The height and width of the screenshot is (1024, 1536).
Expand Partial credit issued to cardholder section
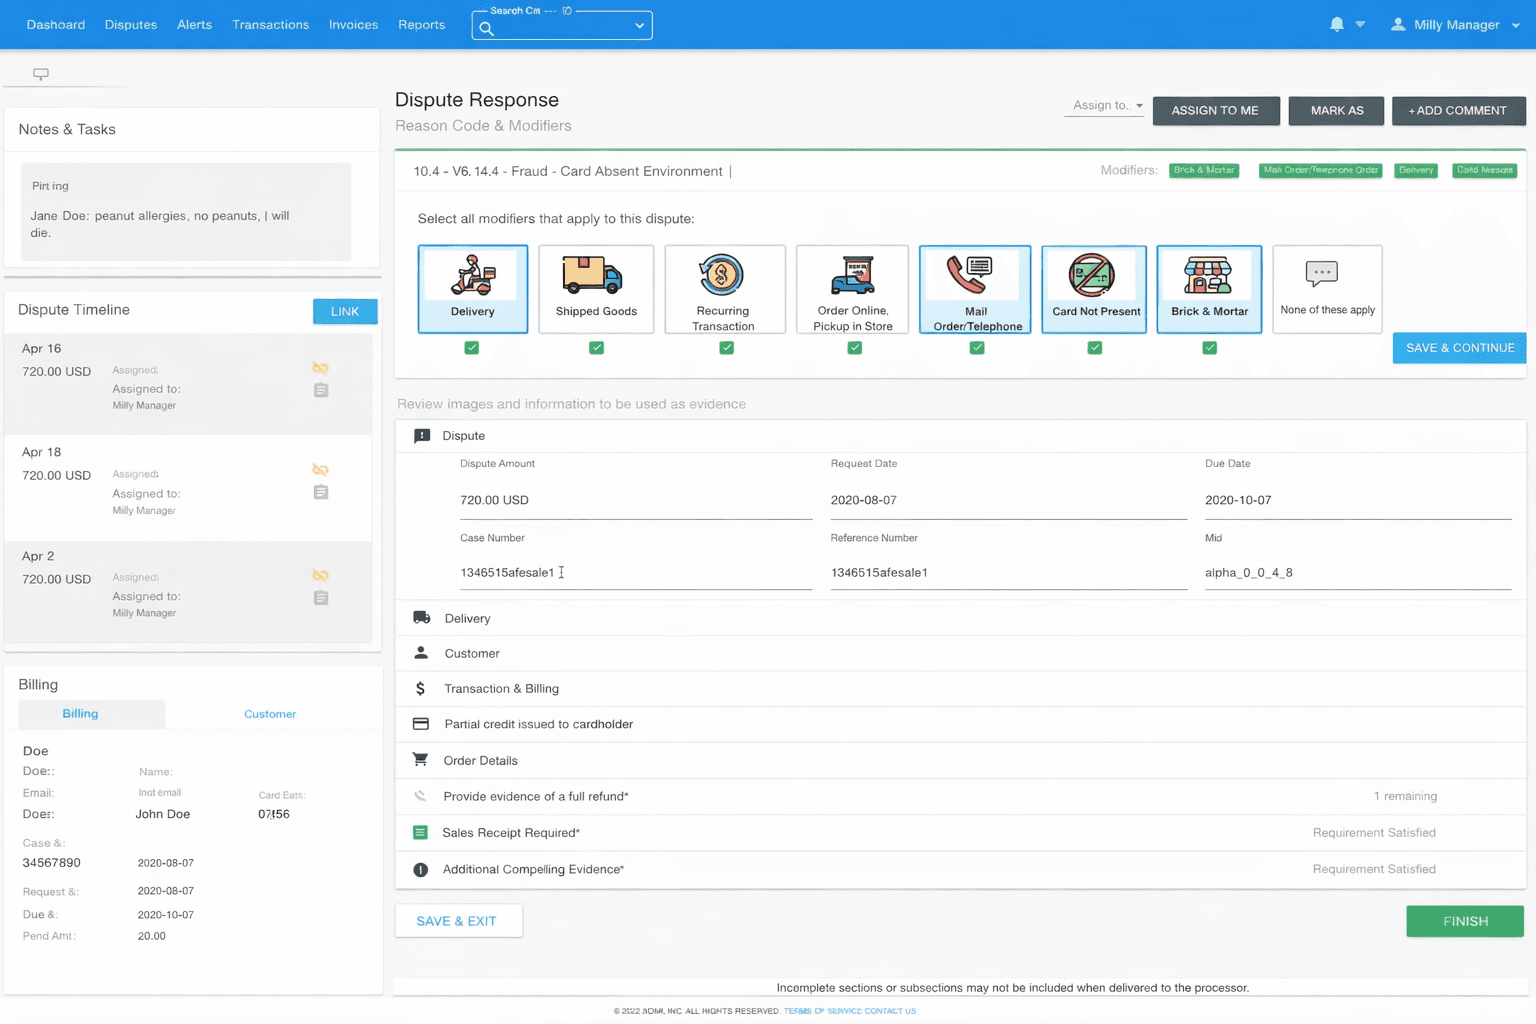pyautogui.click(x=960, y=724)
